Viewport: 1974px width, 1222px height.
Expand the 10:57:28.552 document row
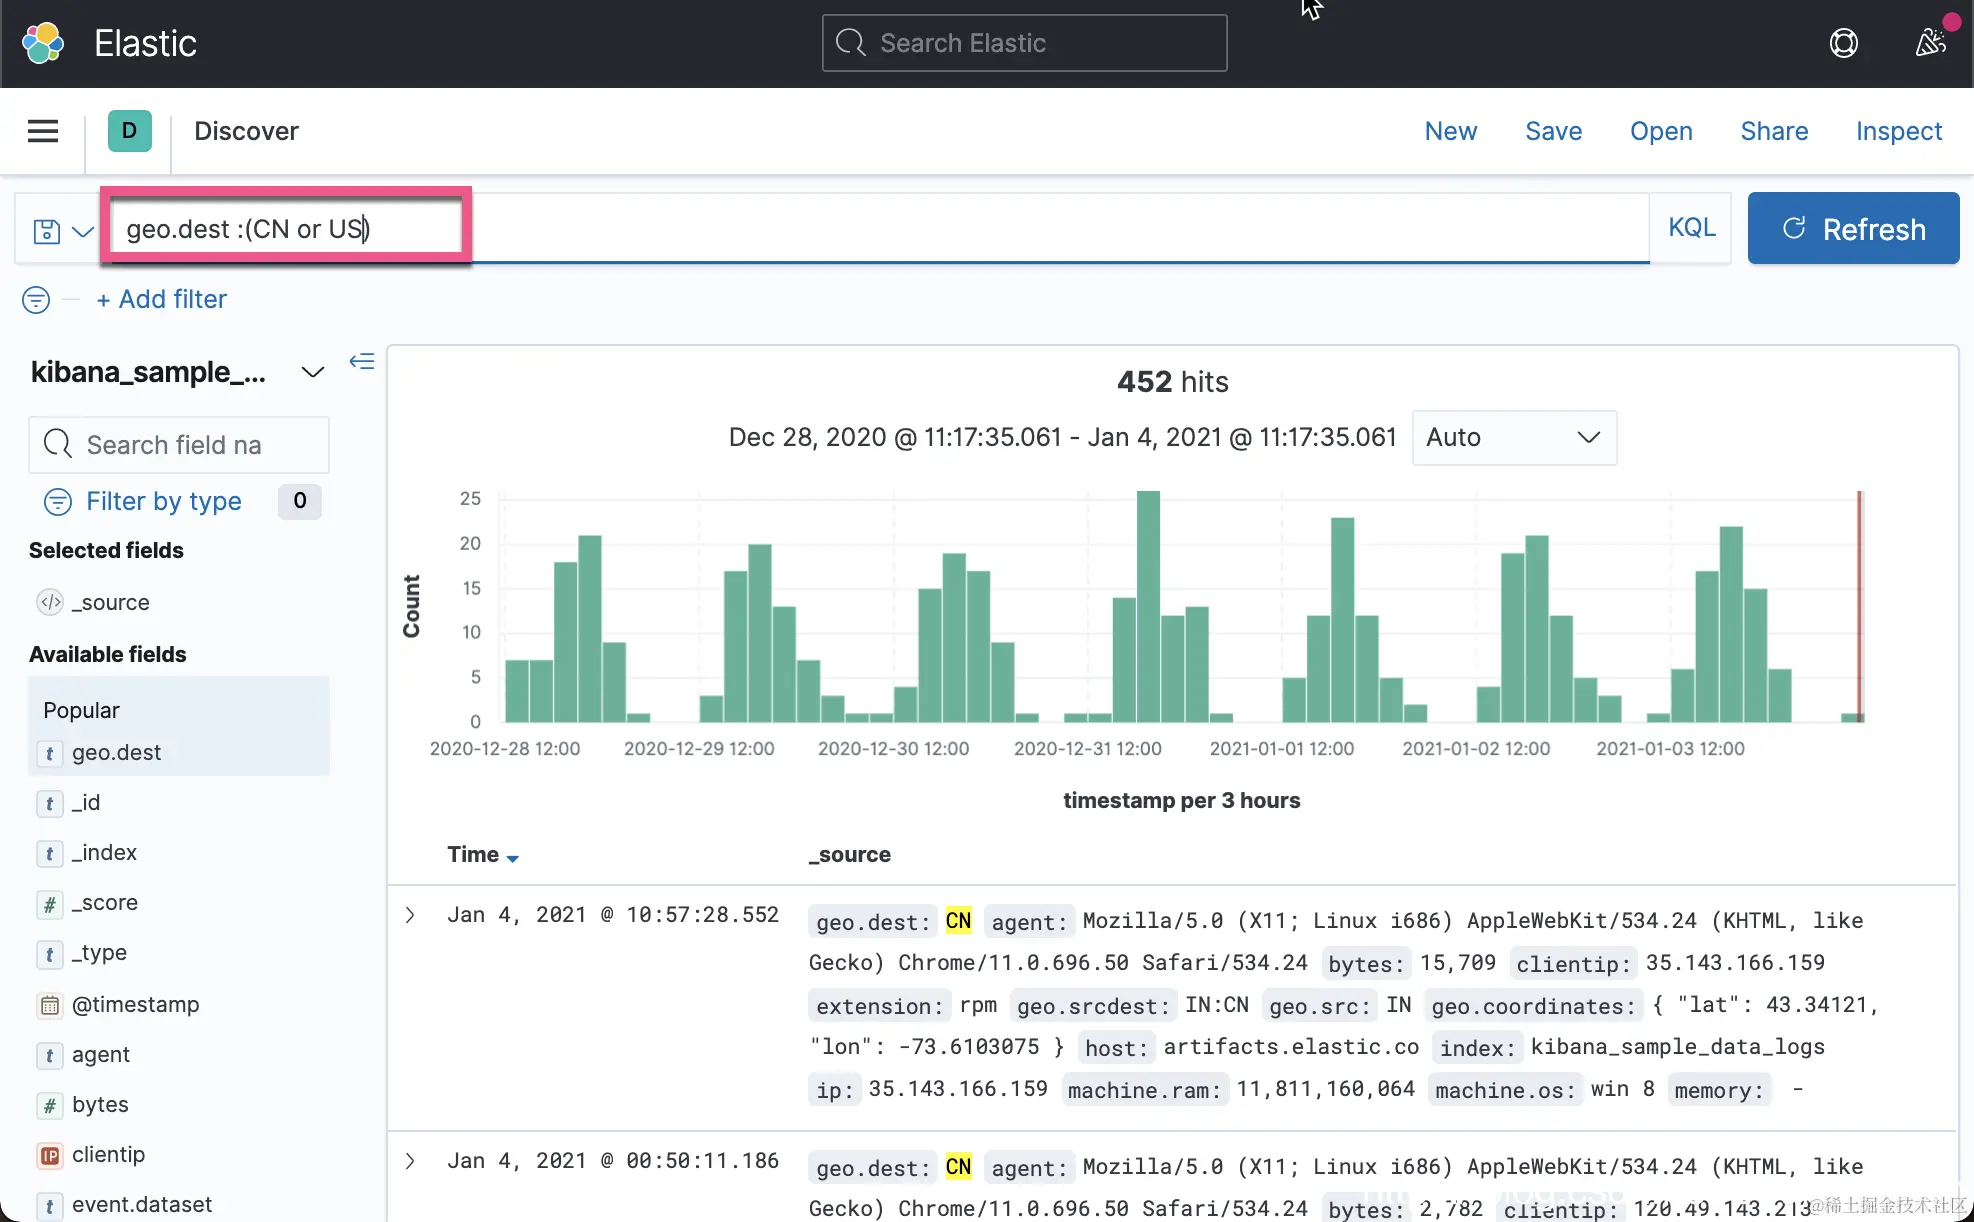pyautogui.click(x=410, y=915)
